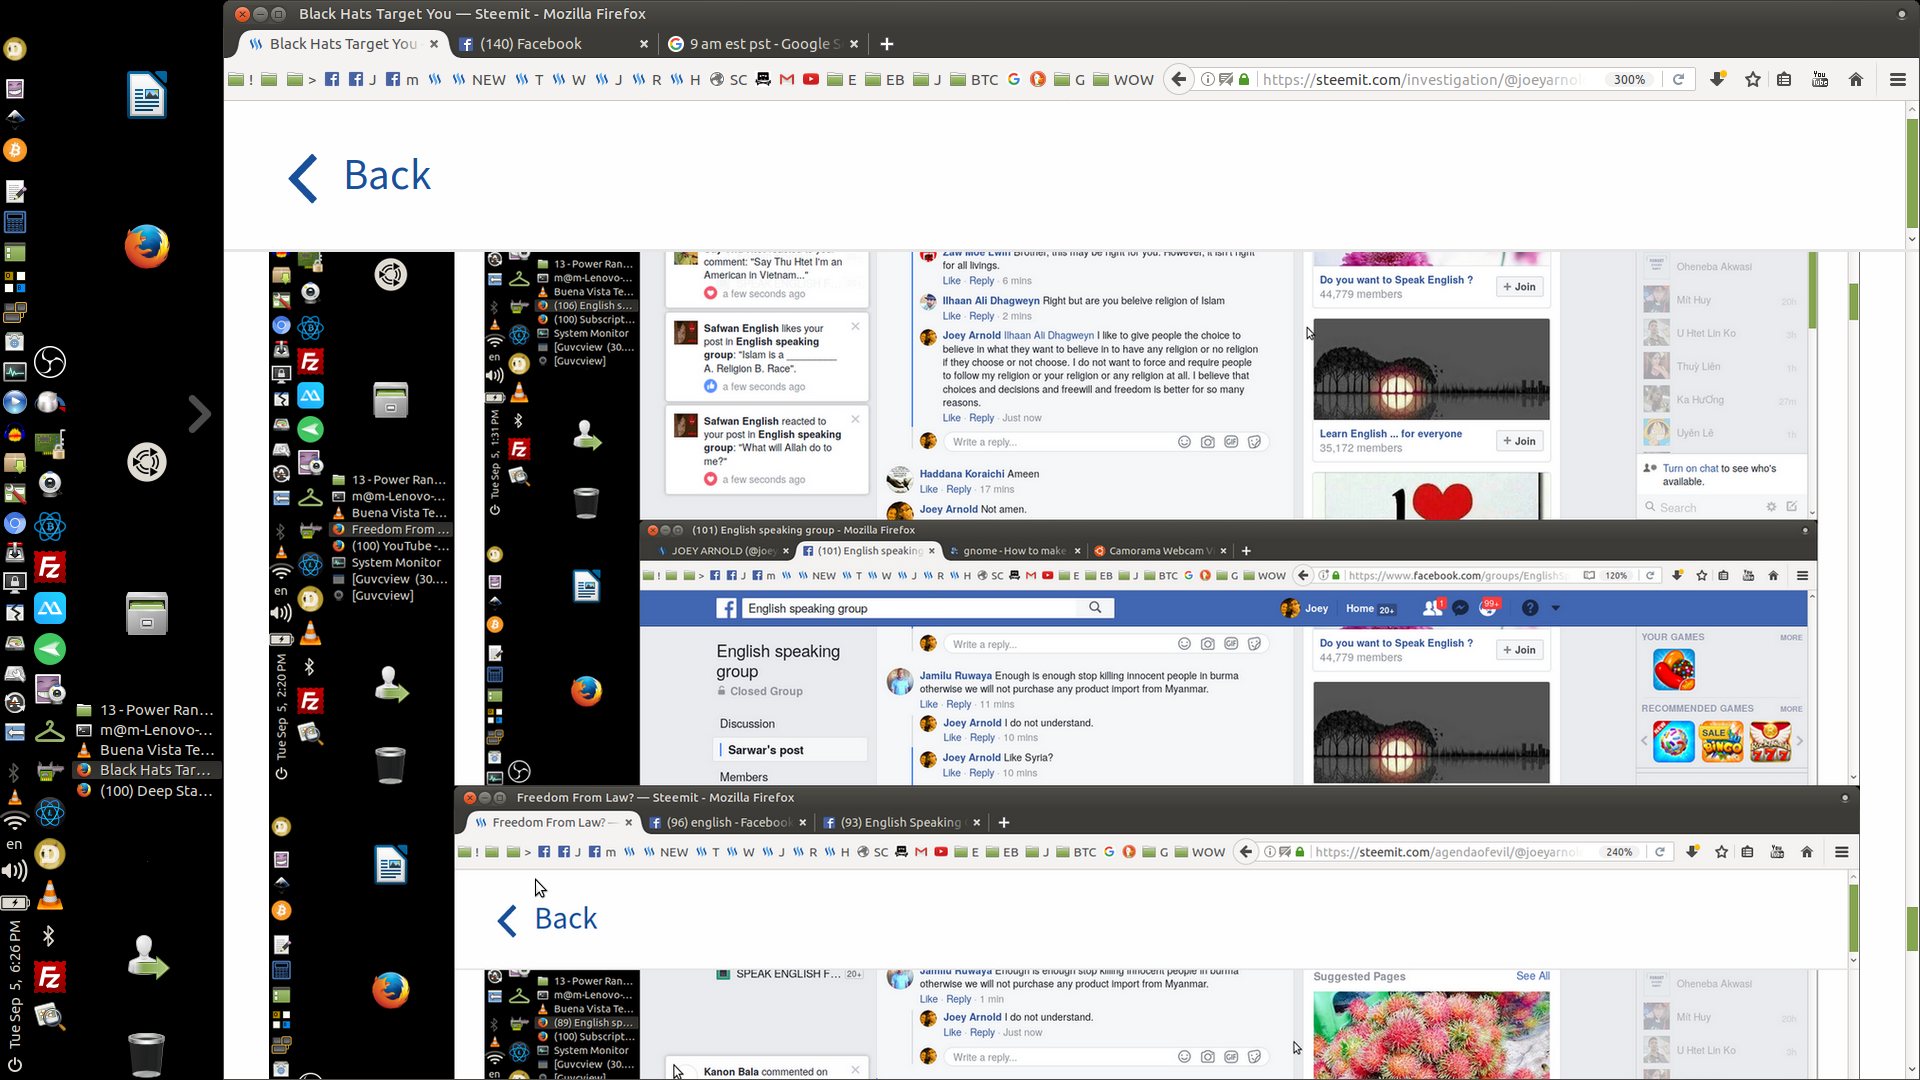Click the large Back link below the 300% toolbar
This screenshot has height=1080, width=1920.
point(360,176)
